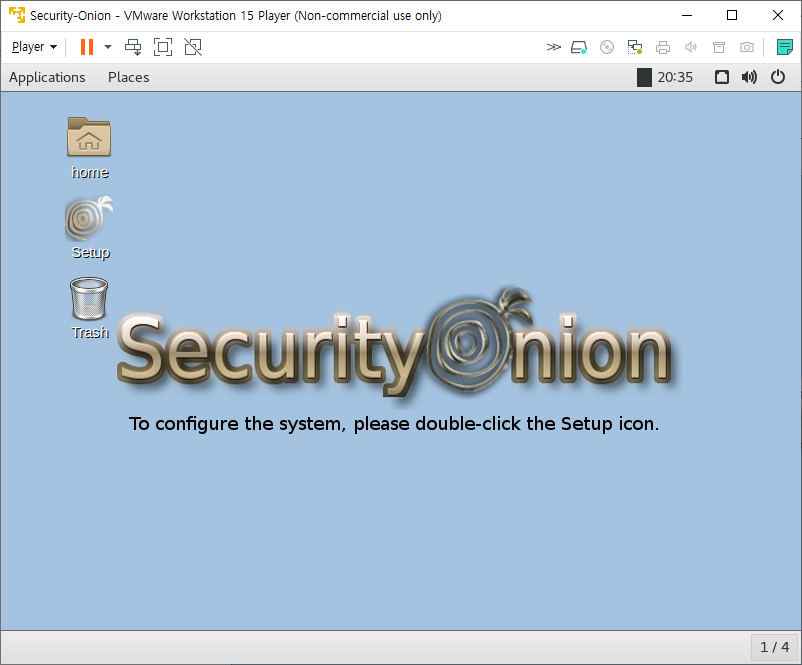This screenshot has height=665, width=802.
Task: Click the double-chevron show devices icon
Action: pyautogui.click(x=553, y=48)
